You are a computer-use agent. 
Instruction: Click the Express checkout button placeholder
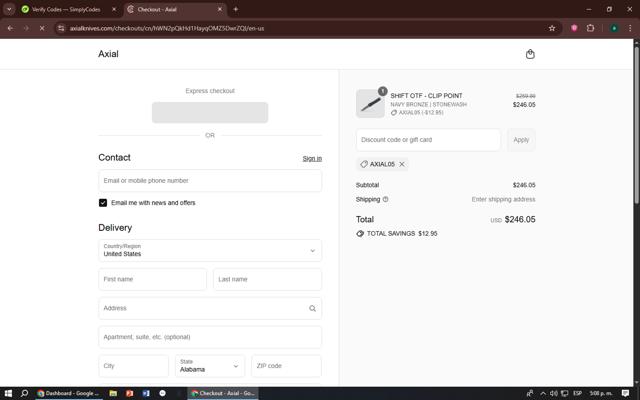(x=210, y=112)
